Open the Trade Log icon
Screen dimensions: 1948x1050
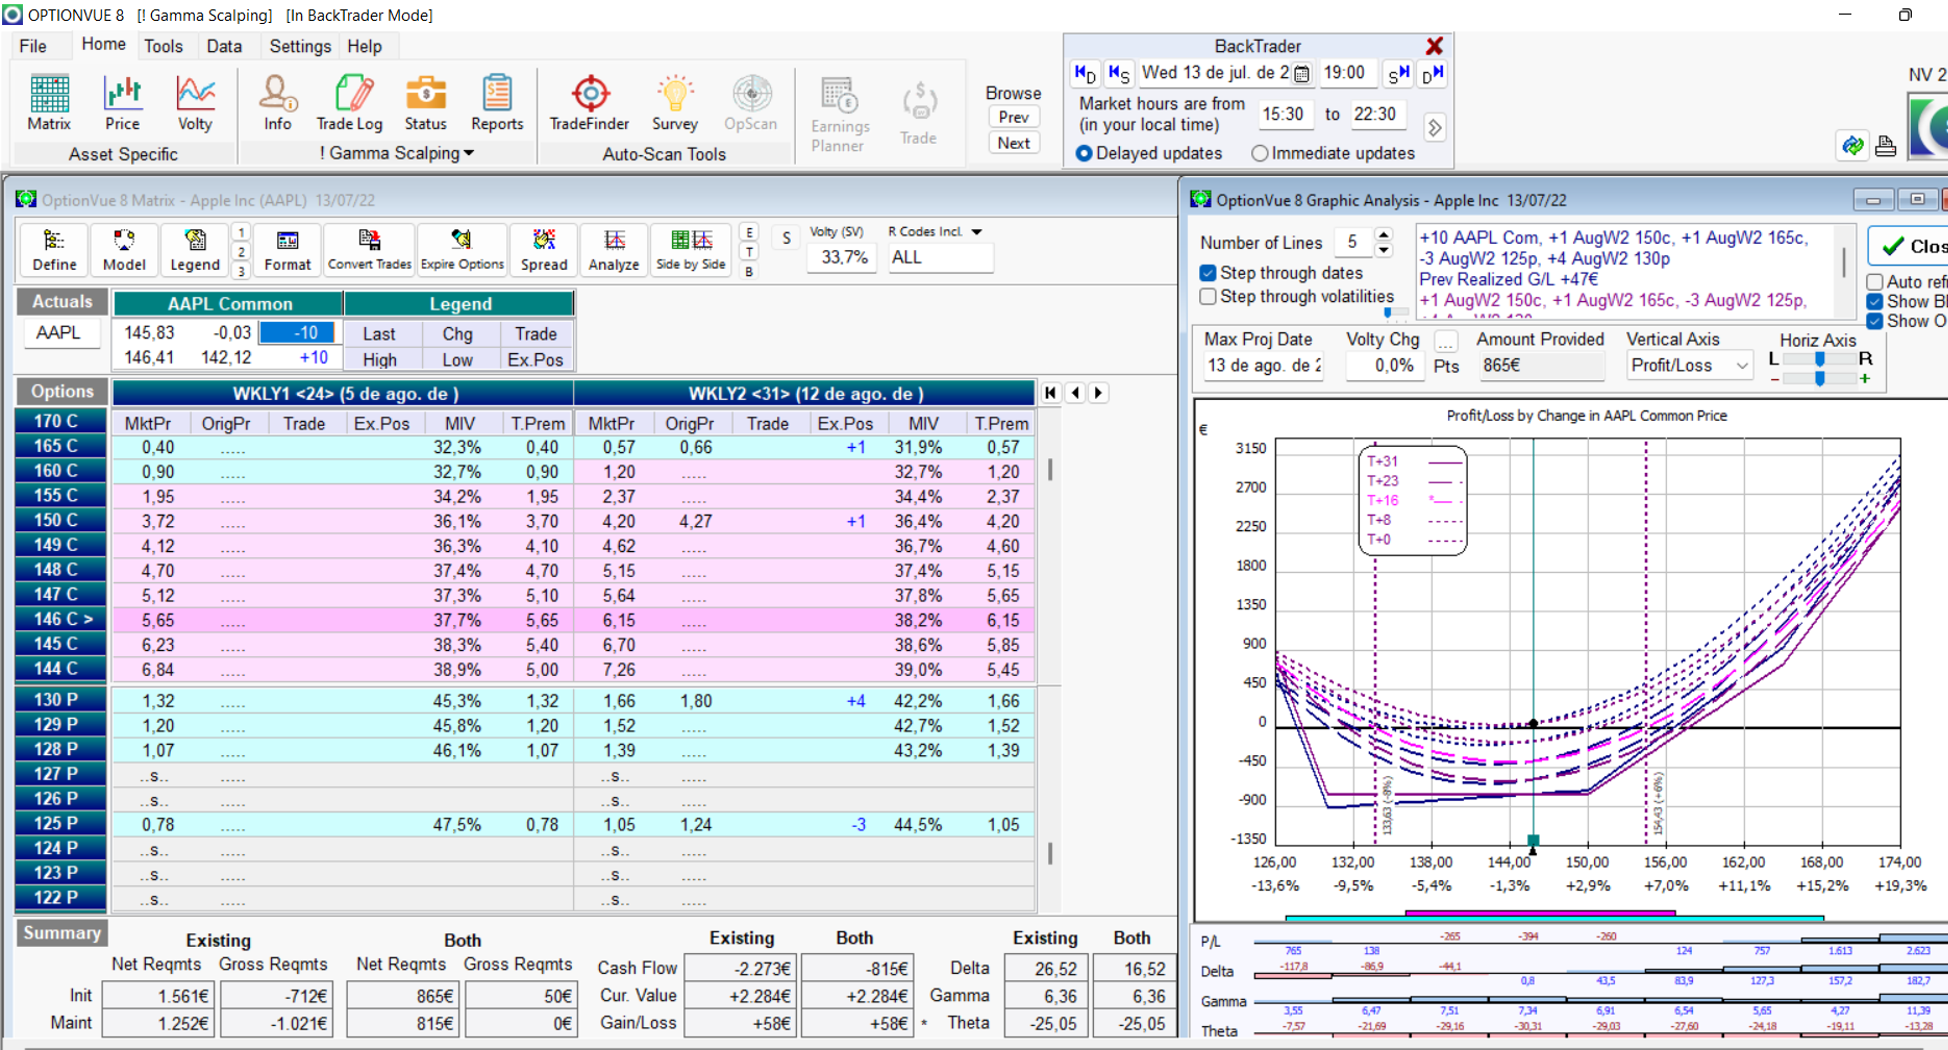tap(349, 103)
